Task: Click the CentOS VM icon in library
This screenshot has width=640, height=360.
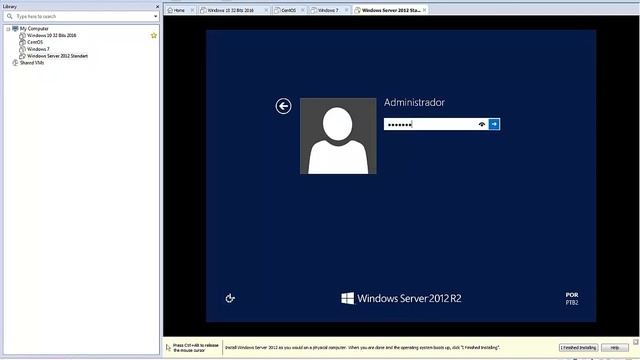Action: (x=22, y=42)
